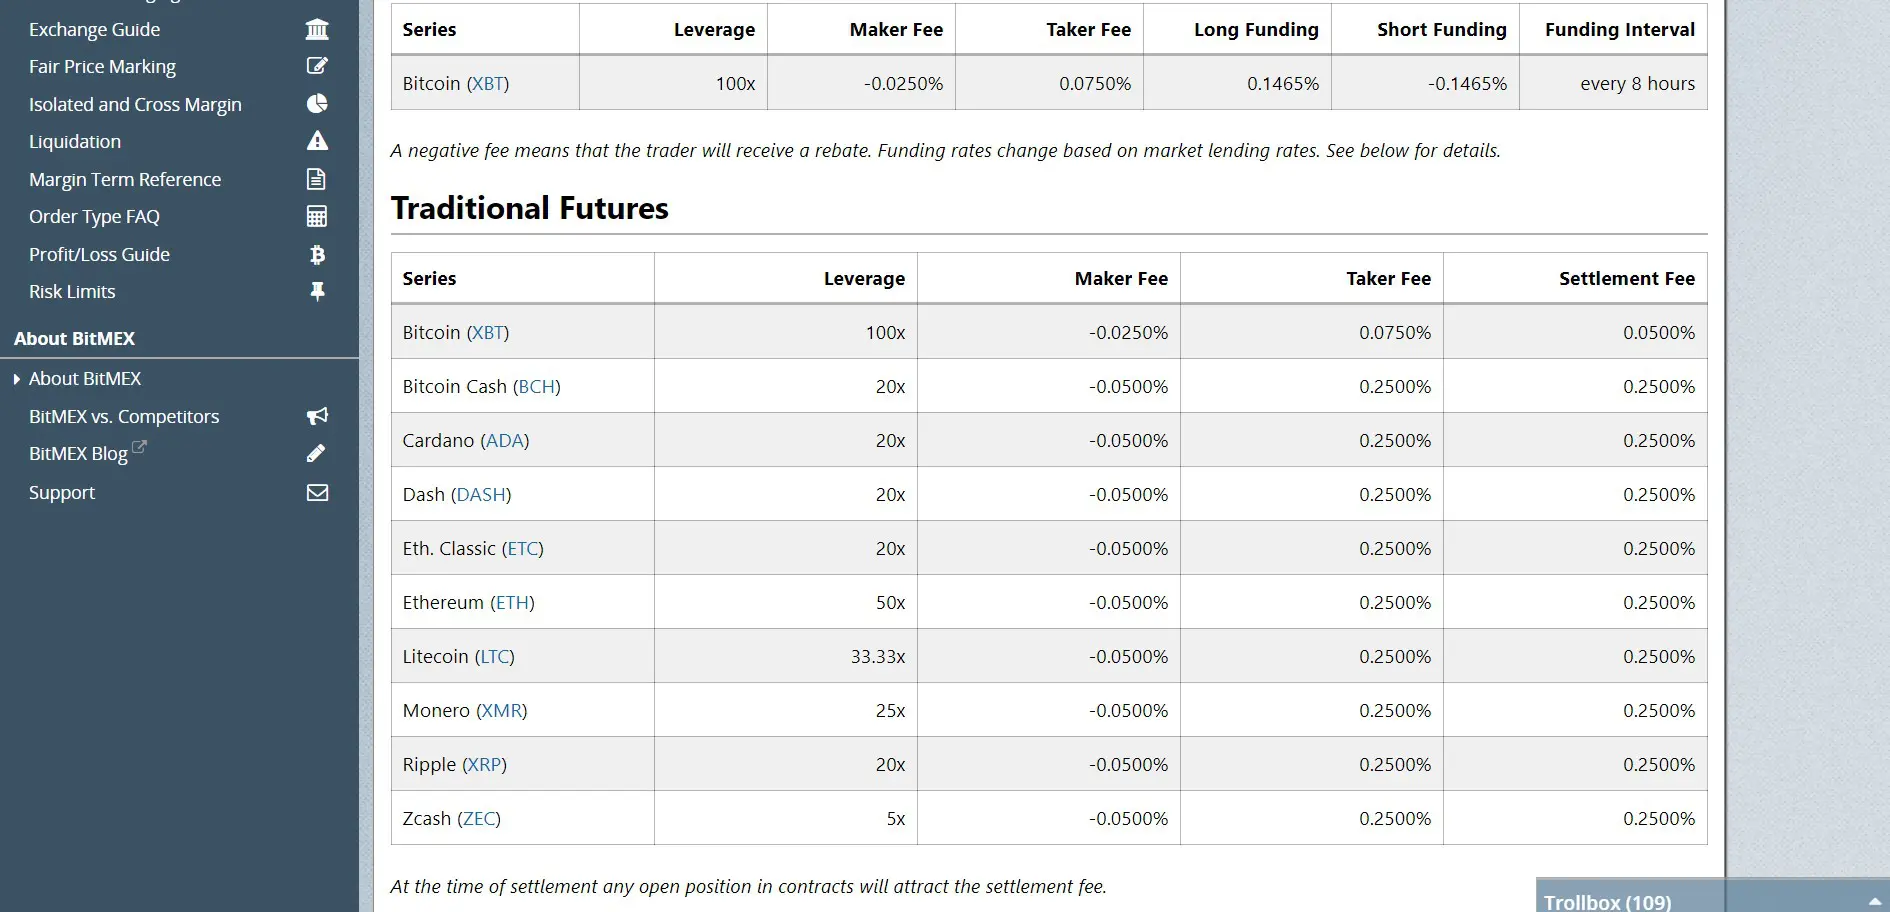Click the -0.1465% short funding value
This screenshot has width=1890, height=912.
[x=1467, y=83]
